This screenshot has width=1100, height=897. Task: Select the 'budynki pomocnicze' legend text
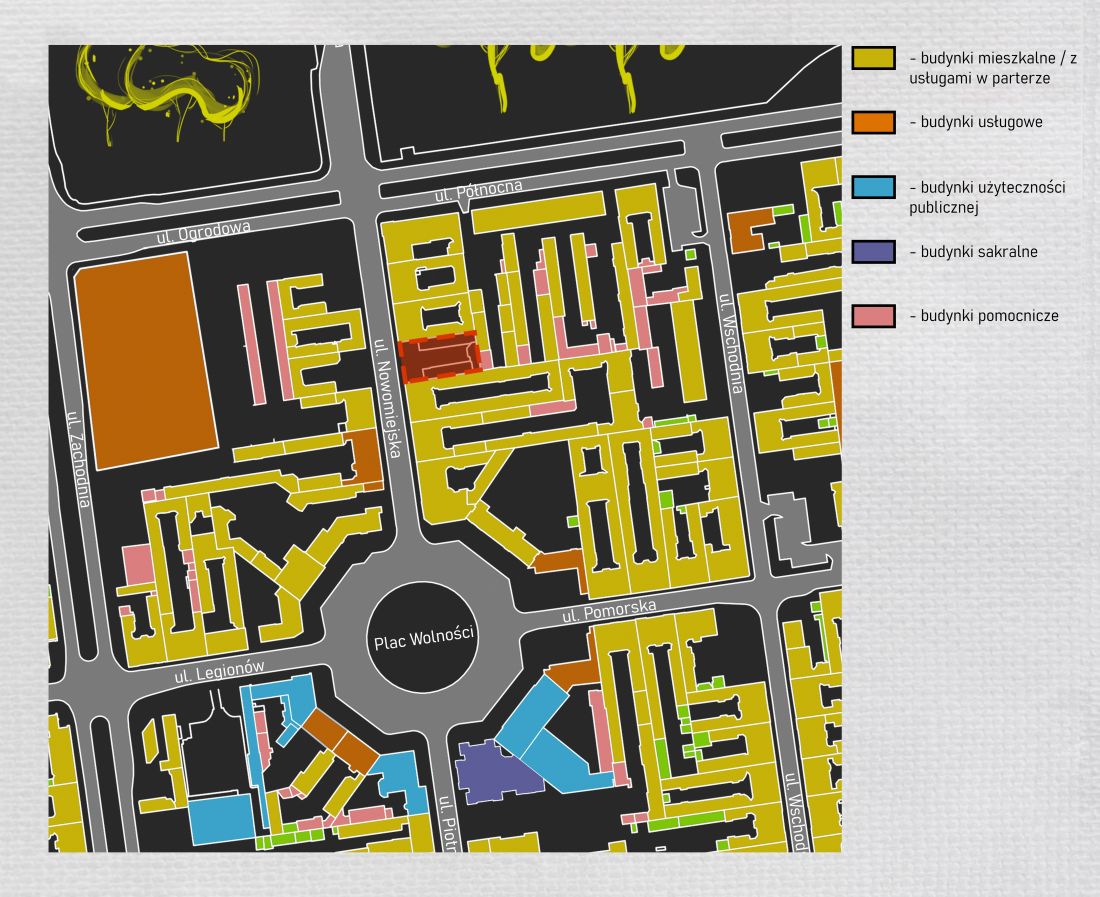(x=984, y=316)
